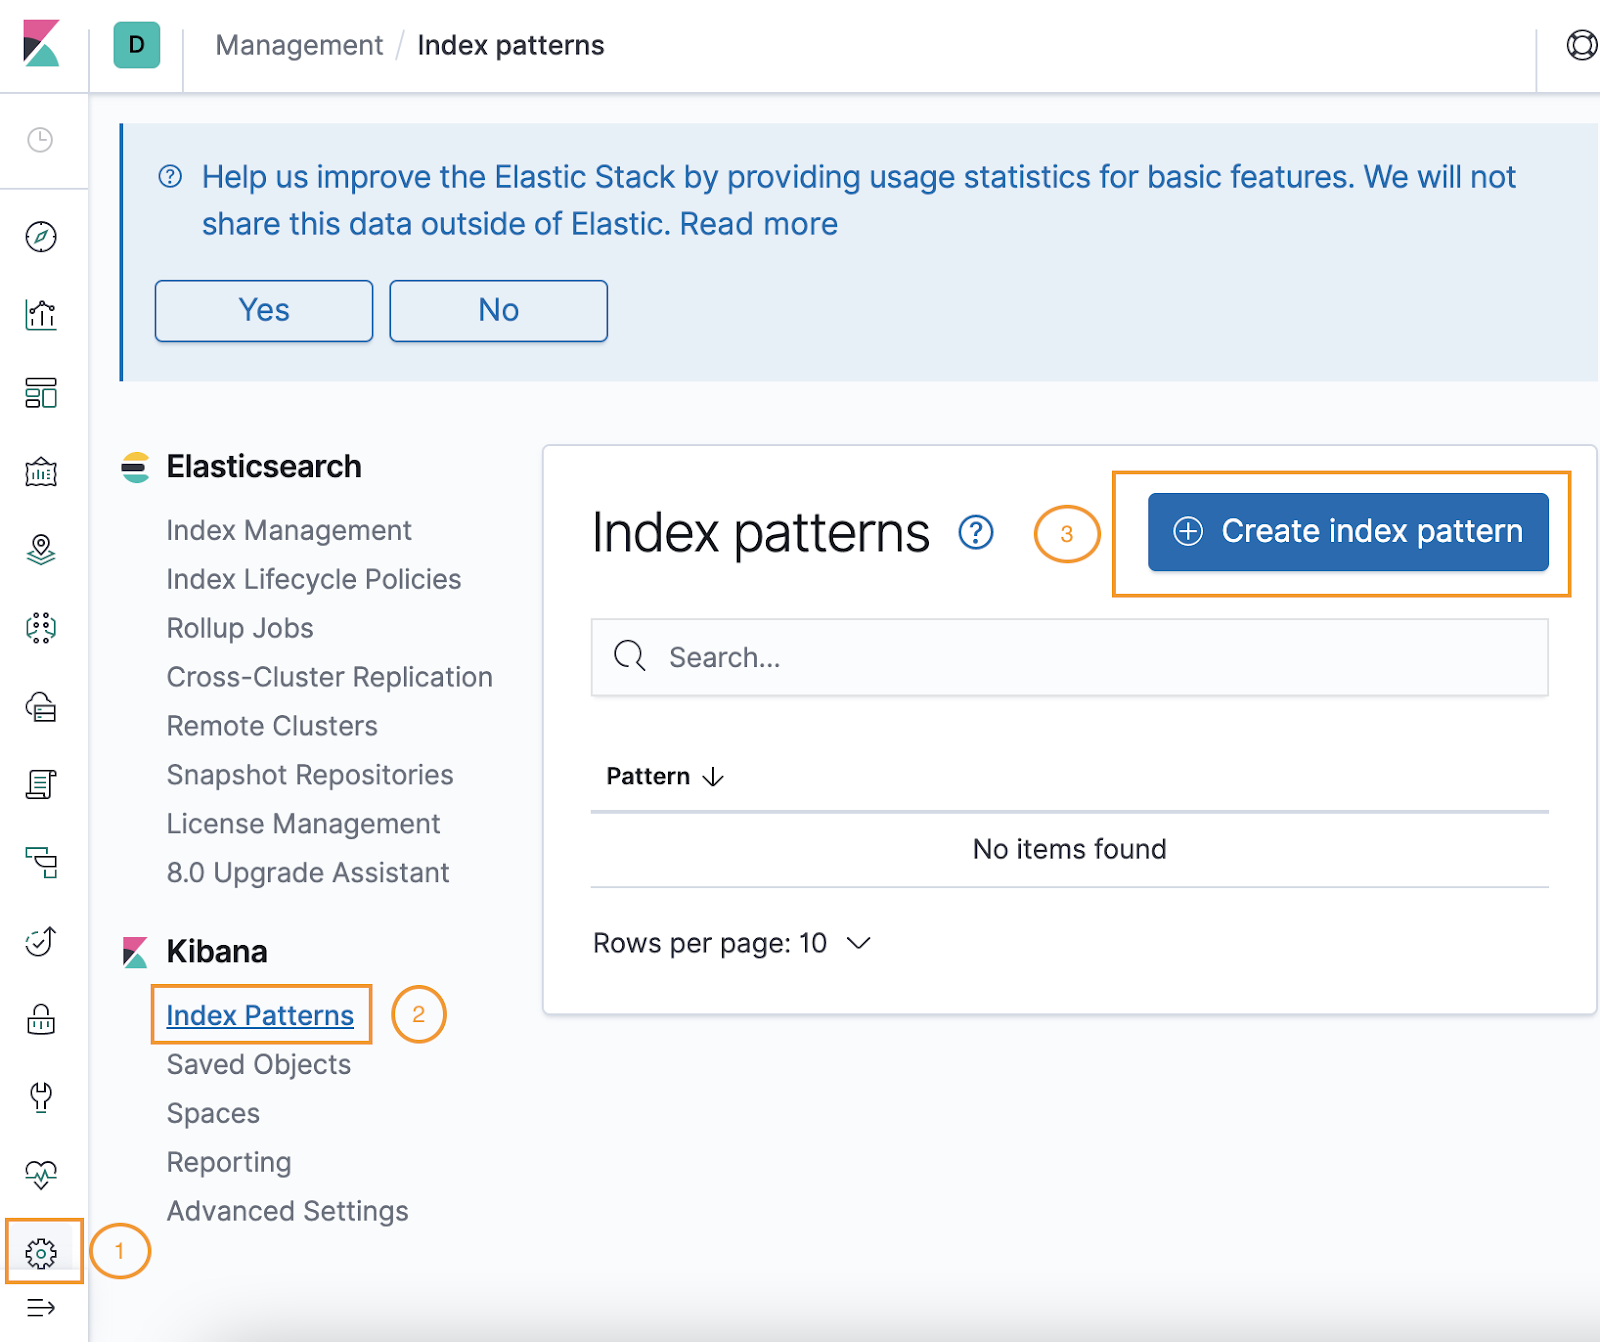The image size is (1600, 1342).
Task: Open SIEM lock icon in sidebar
Action: 41,1019
